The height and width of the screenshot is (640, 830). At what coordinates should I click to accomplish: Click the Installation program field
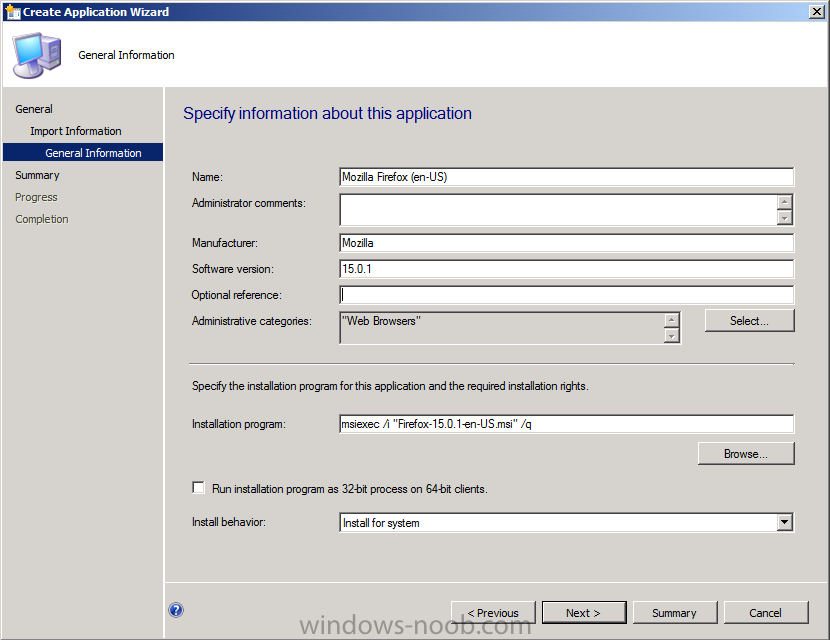(x=566, y=424)
